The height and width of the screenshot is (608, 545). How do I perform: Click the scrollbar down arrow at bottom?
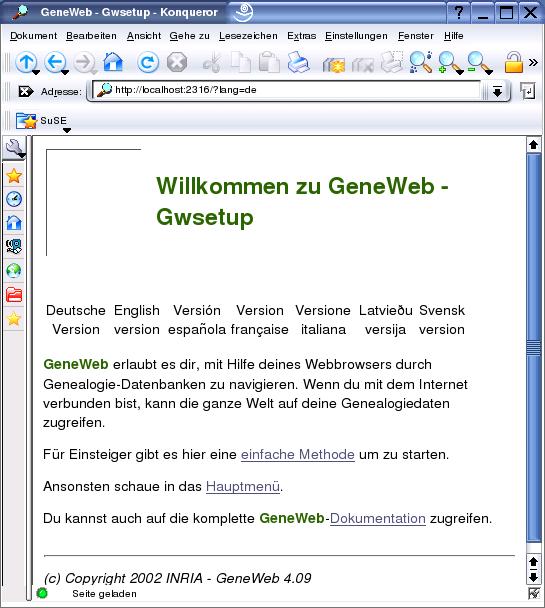tap(534, 577)
